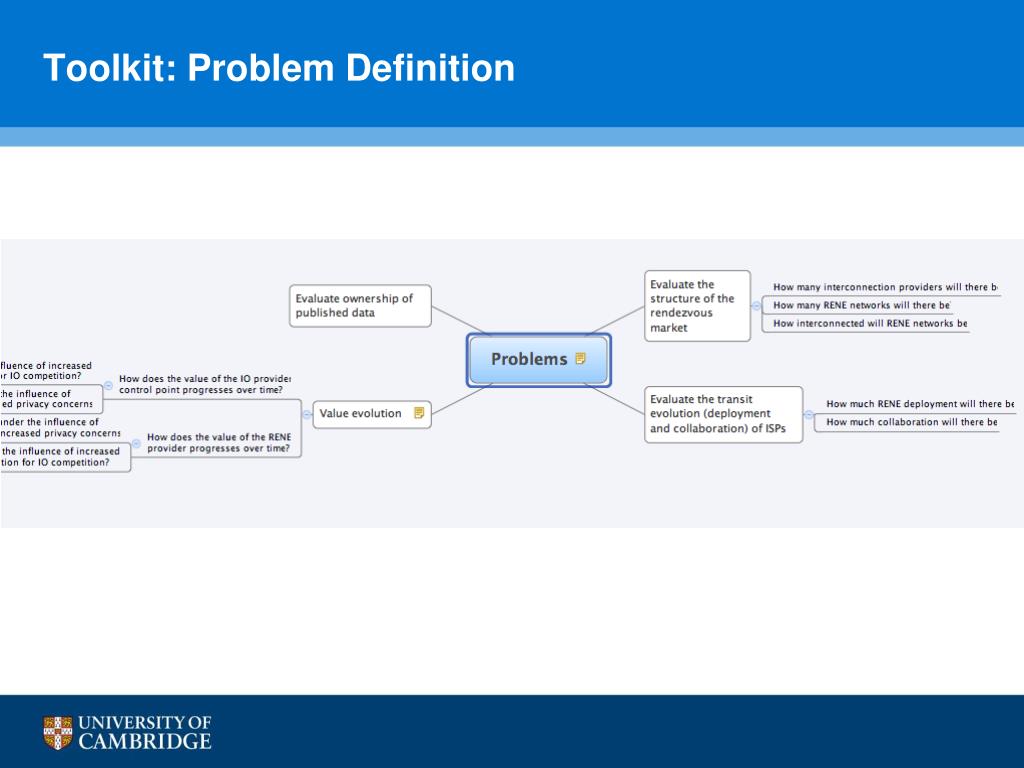
Task: Select the IO provider control point value question
Action: pos(204,384)
